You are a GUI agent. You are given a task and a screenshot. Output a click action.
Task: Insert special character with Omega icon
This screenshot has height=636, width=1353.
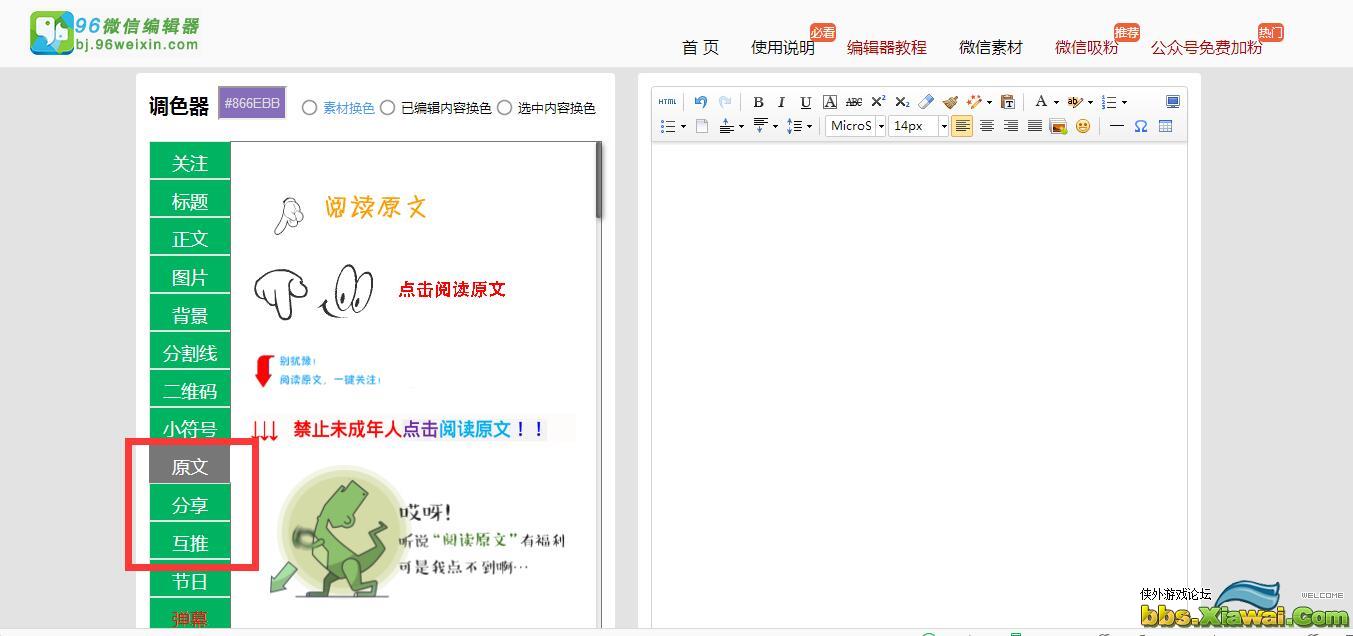click(x=1140, y=126)
